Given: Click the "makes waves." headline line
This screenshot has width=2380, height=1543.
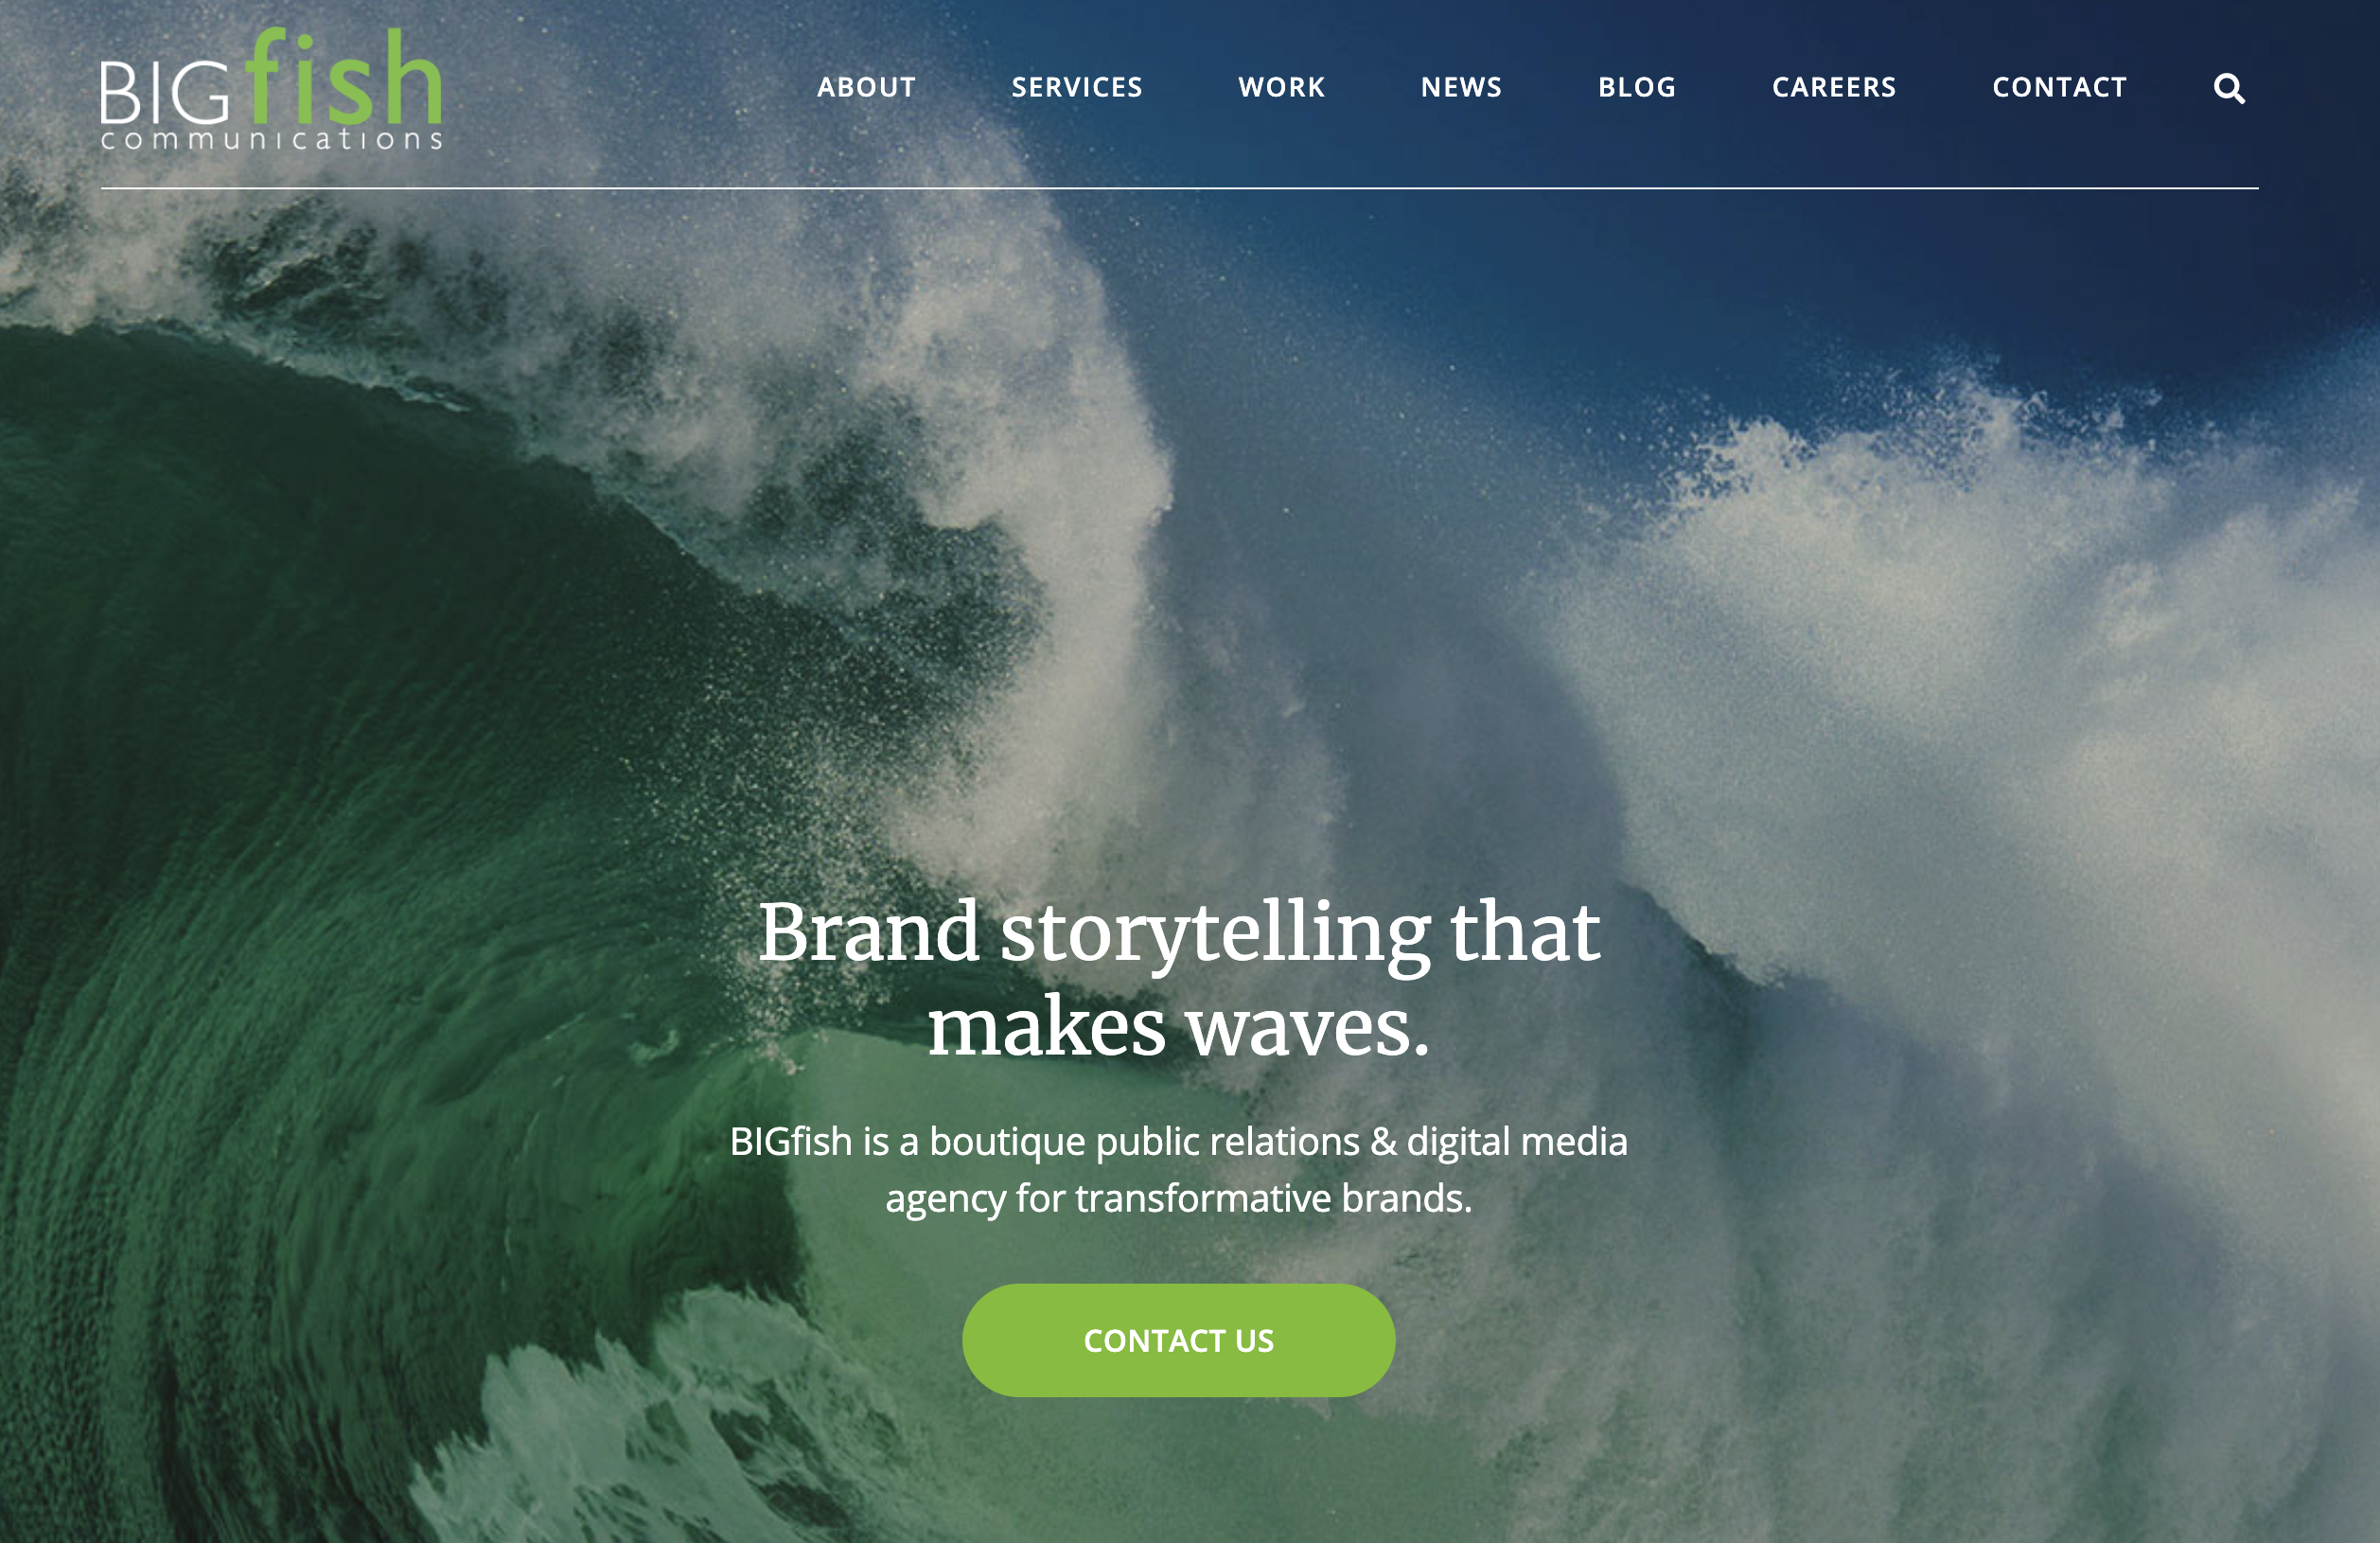Looking at the screenshot, I should click(x=1179, y=1028).
